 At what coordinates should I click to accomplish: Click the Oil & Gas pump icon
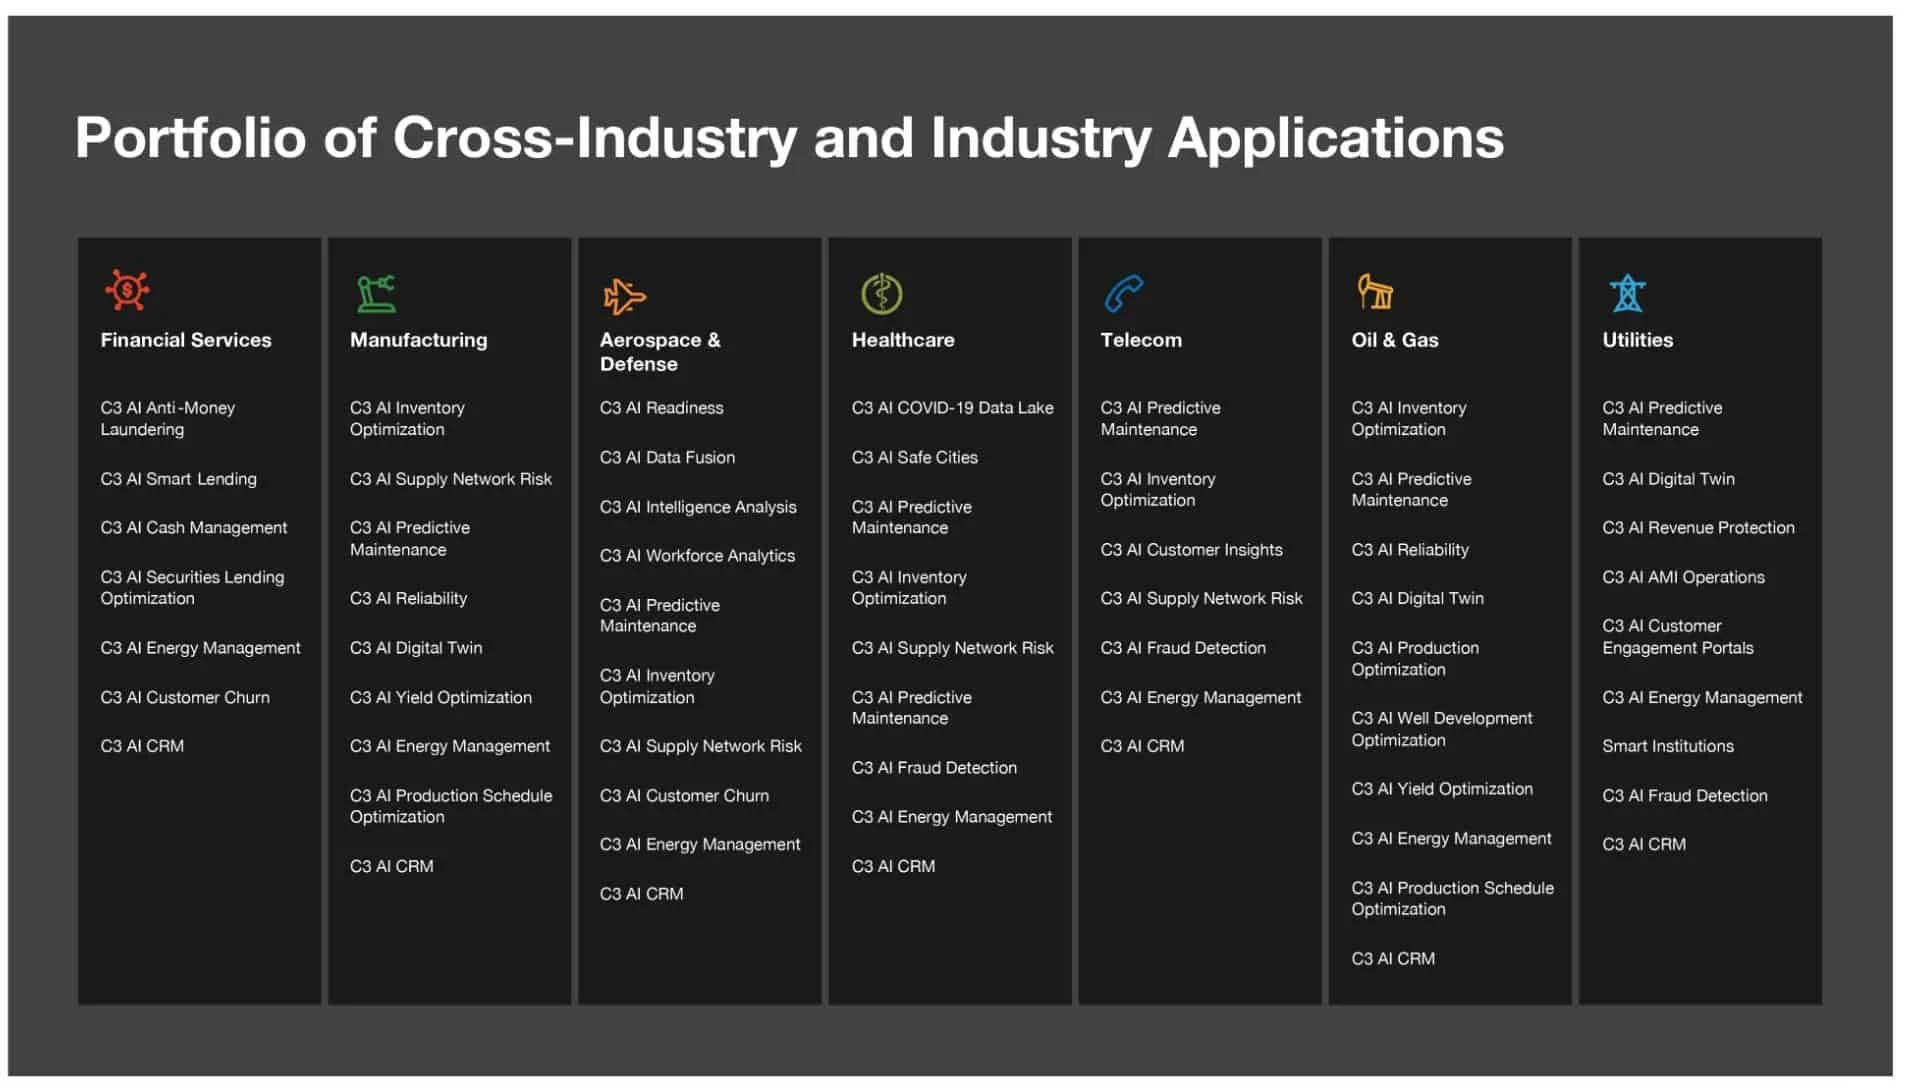[x=1375, y=292]
